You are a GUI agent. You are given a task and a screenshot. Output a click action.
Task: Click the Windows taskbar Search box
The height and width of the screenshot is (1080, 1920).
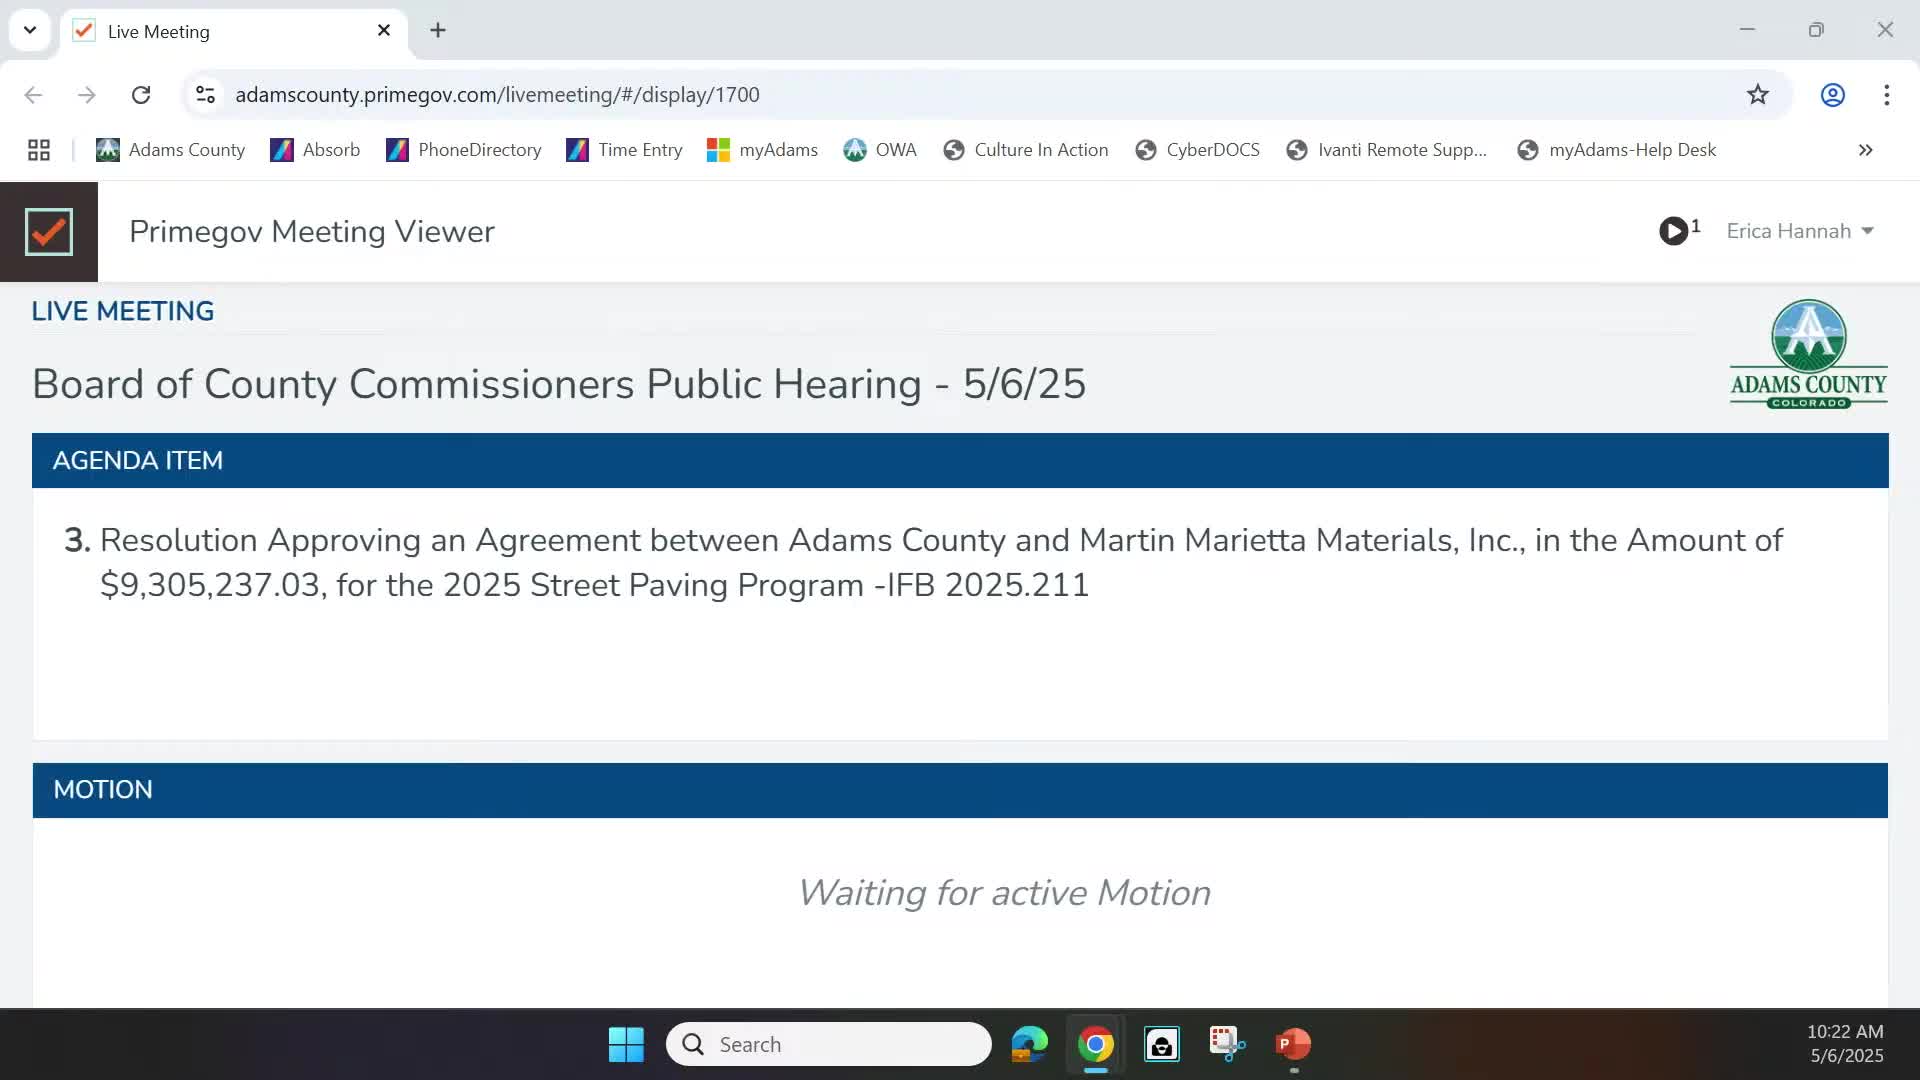pyautogui.click(x=828, y=1044)
